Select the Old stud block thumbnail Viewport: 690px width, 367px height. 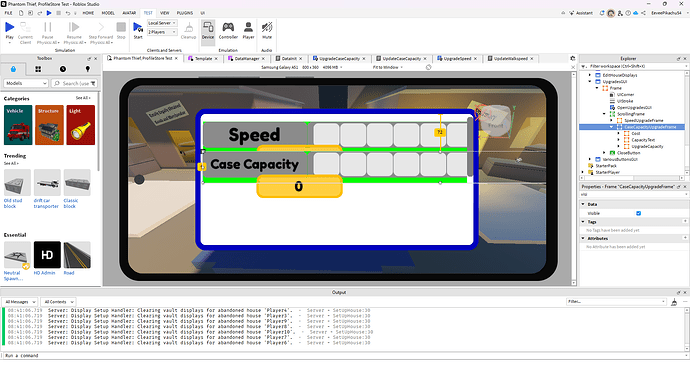coord(17,183)
